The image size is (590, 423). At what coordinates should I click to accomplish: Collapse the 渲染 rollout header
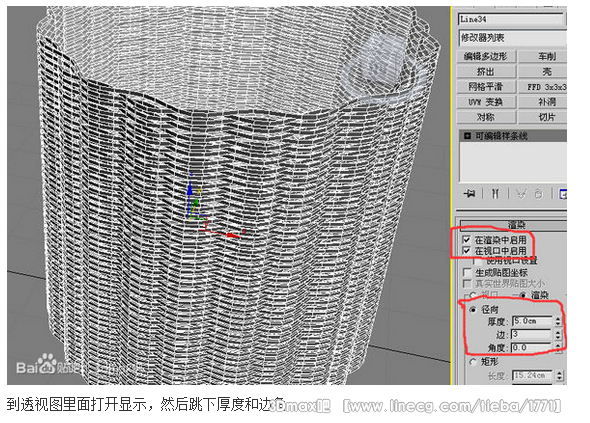click(513, 225)
